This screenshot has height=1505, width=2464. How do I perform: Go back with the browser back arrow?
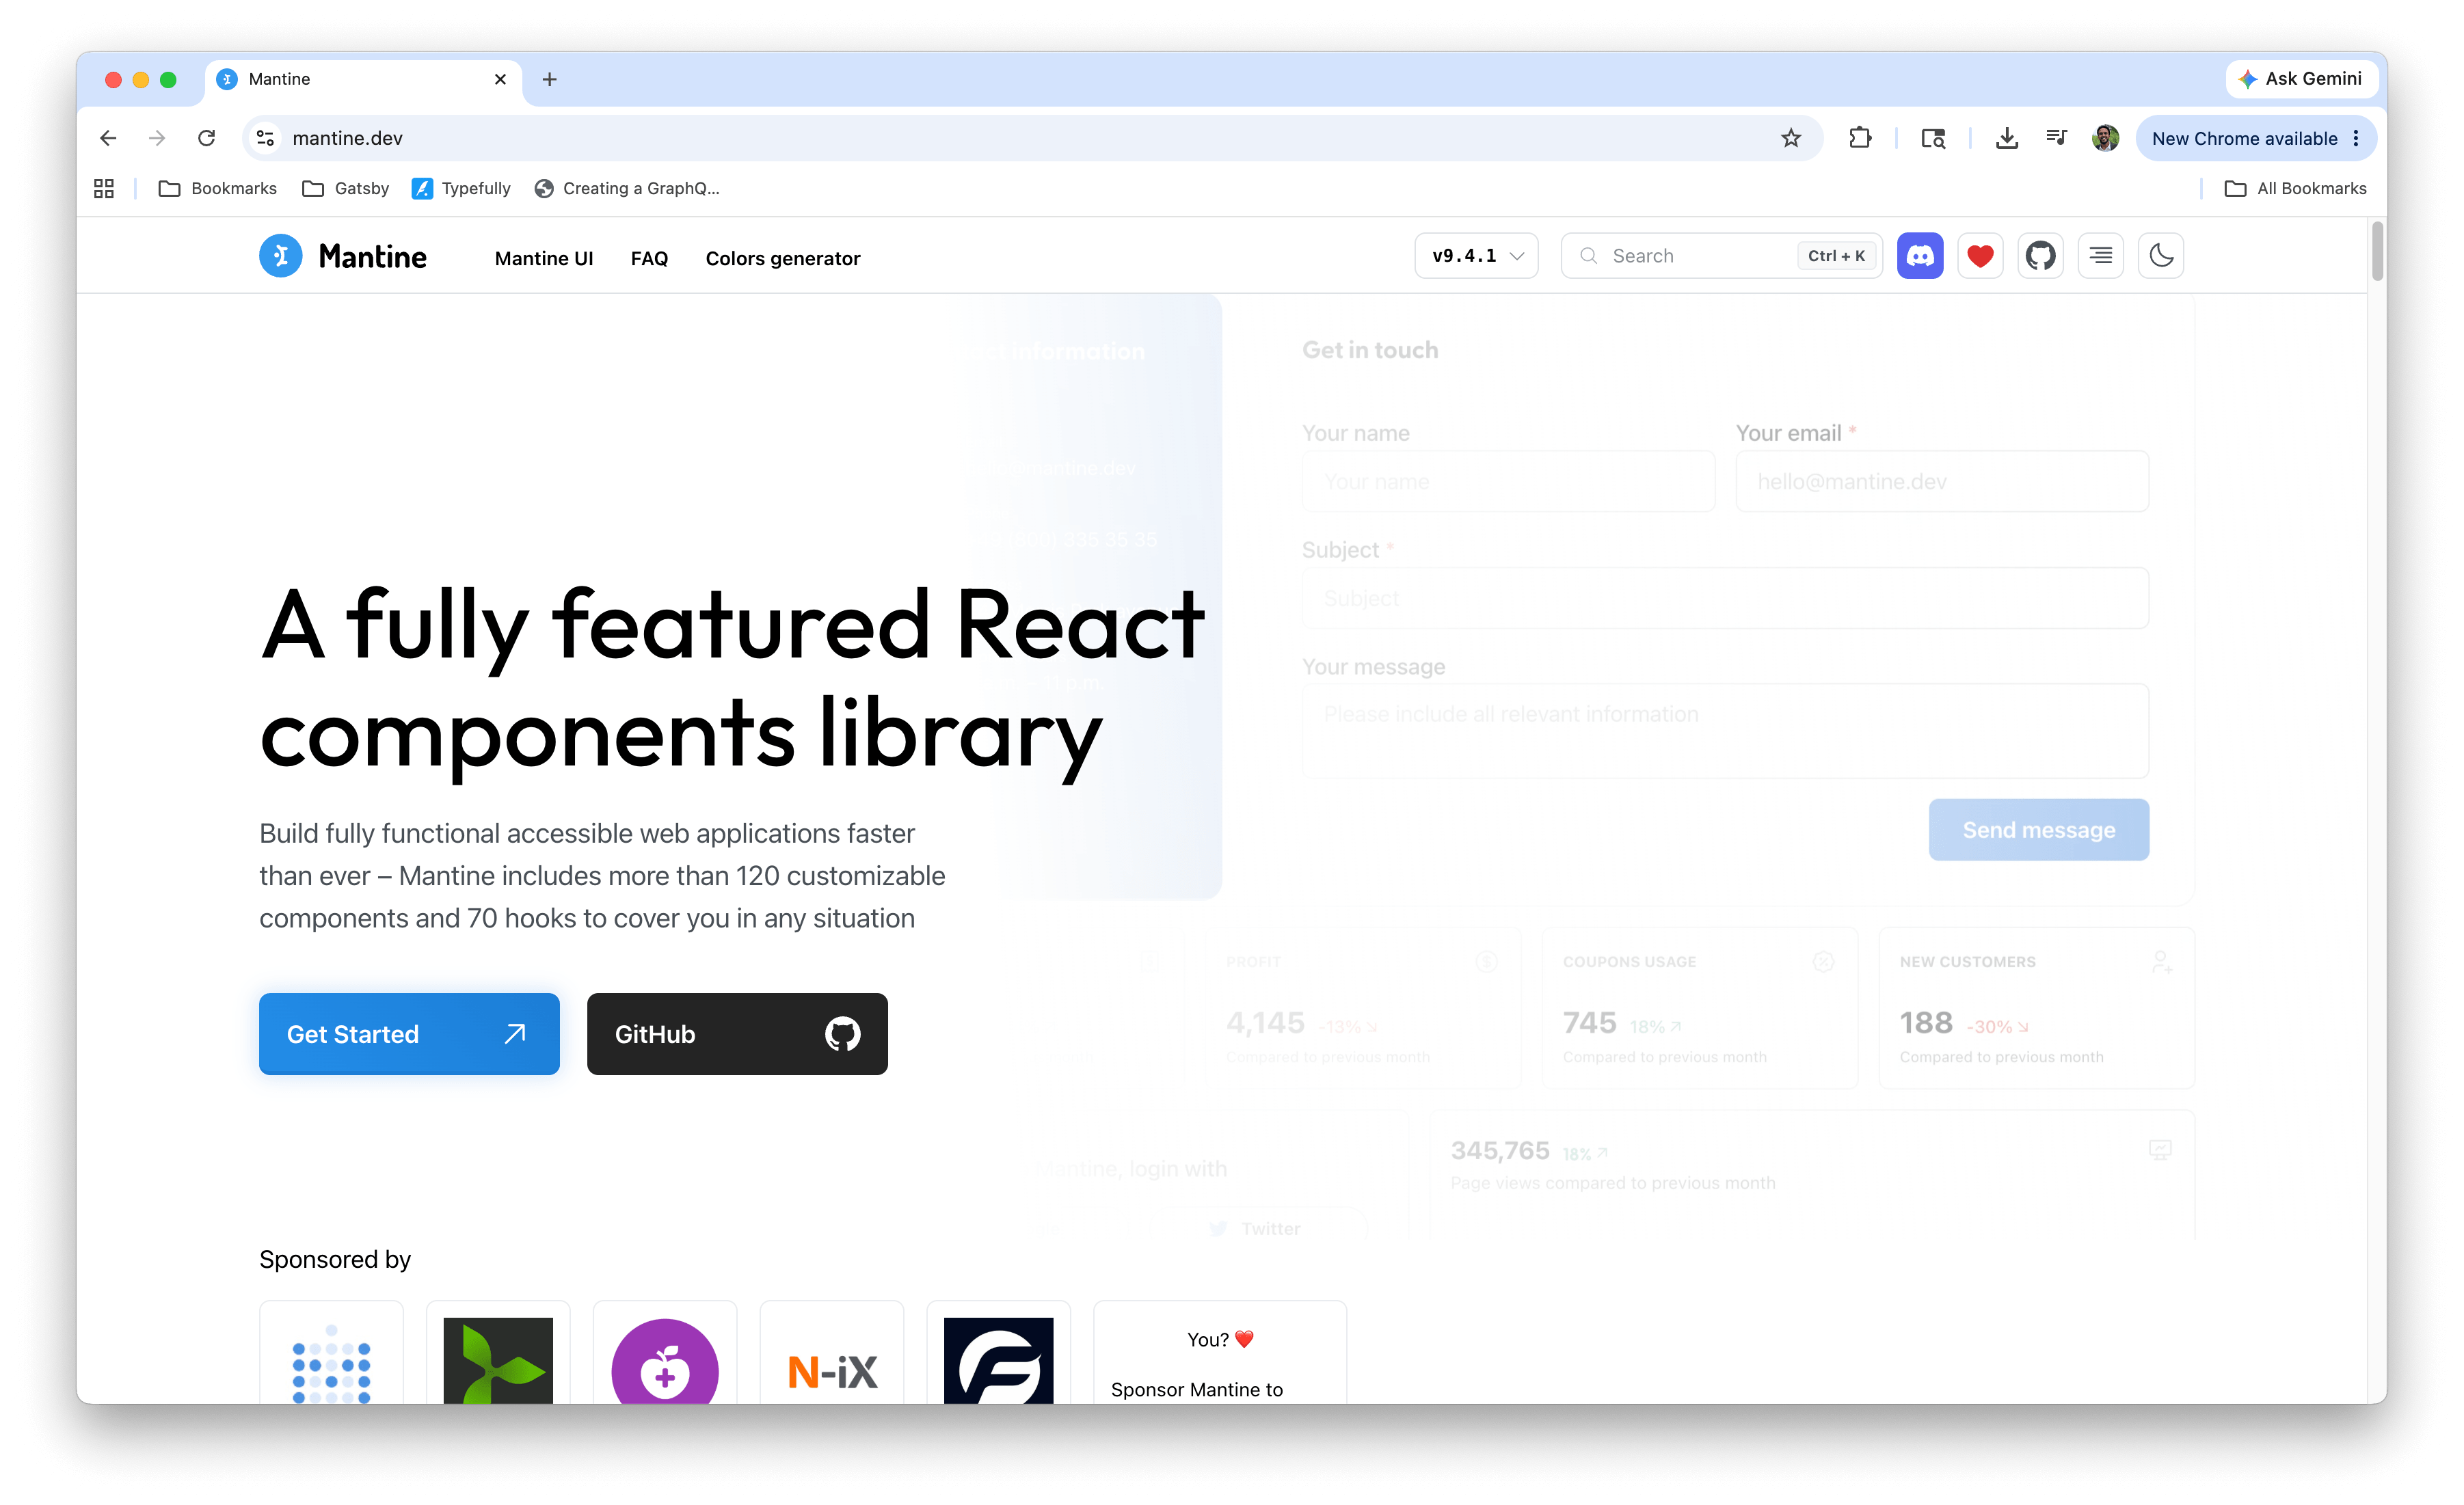click(108, 138)
